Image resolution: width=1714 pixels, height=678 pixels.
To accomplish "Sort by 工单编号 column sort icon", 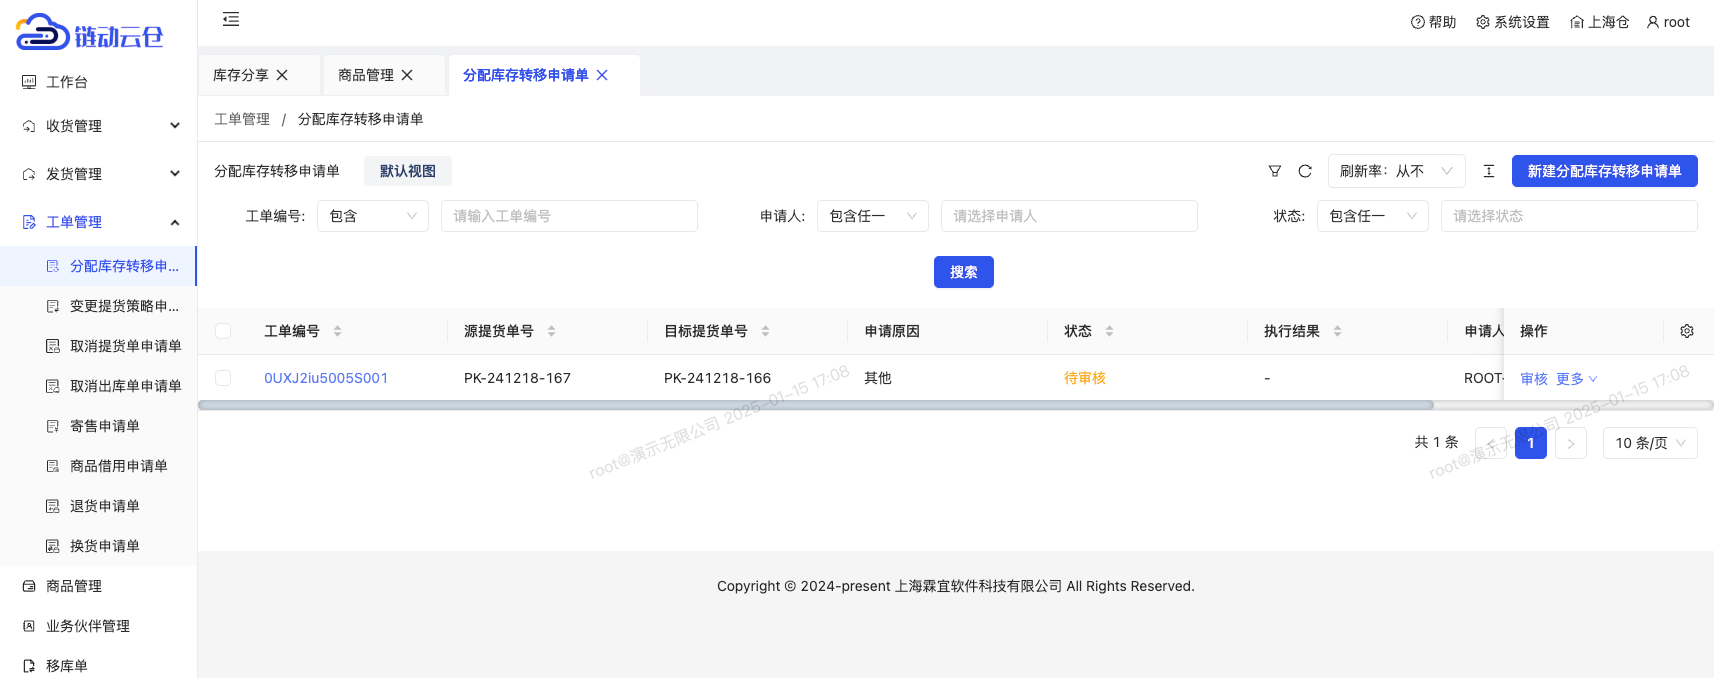I will pyautogui.click(x=337, y=331).
